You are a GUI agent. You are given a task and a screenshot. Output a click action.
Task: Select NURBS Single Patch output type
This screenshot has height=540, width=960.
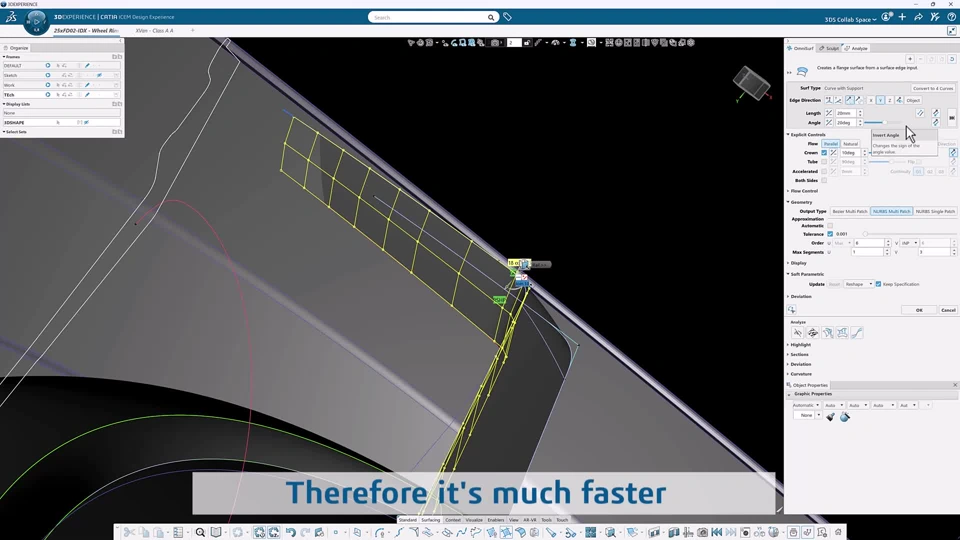935,211
